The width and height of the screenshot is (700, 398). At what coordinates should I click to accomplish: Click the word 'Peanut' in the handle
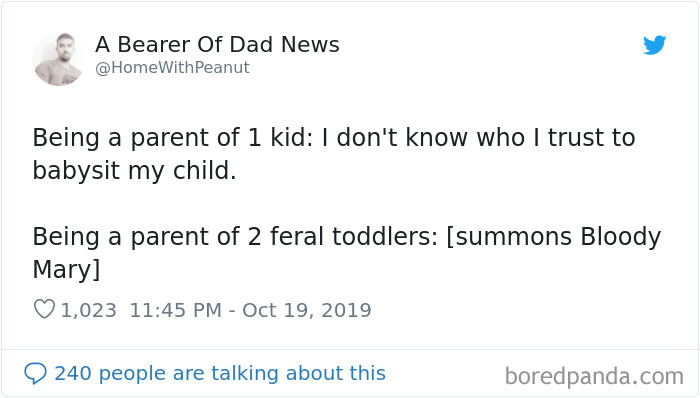point(222,67)
